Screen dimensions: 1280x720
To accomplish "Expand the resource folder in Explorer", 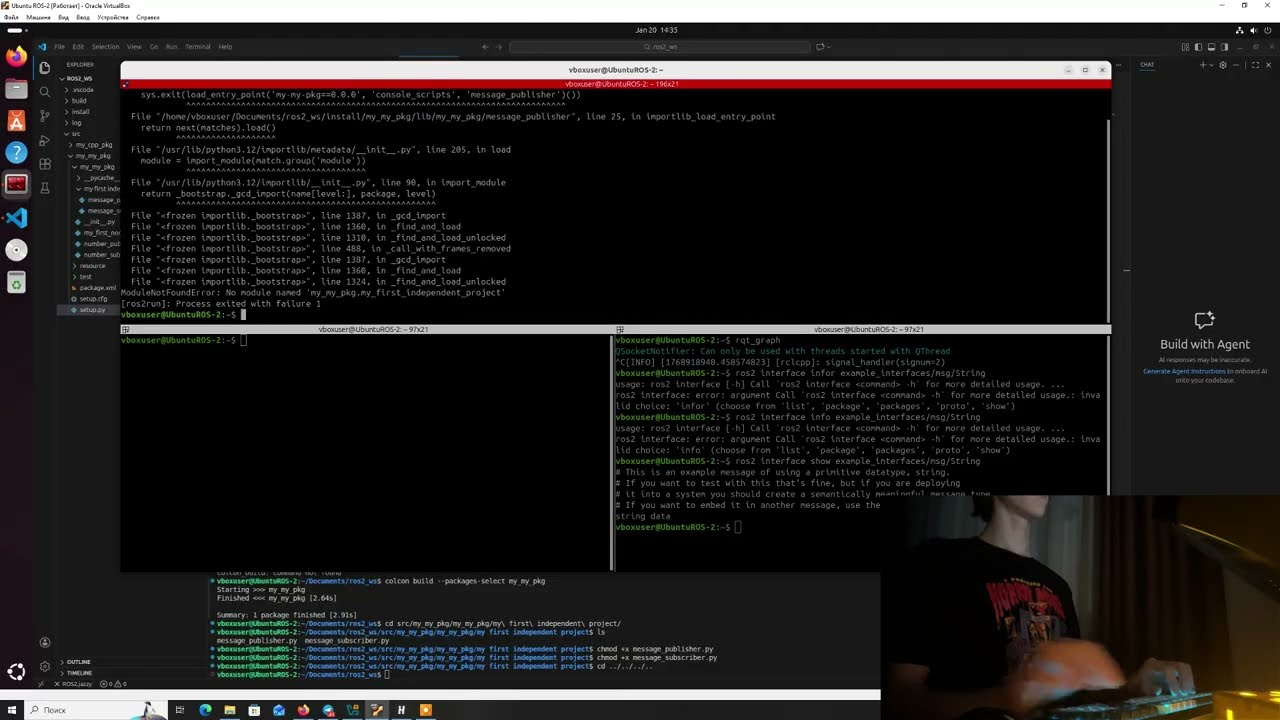I will coord(92,266).
